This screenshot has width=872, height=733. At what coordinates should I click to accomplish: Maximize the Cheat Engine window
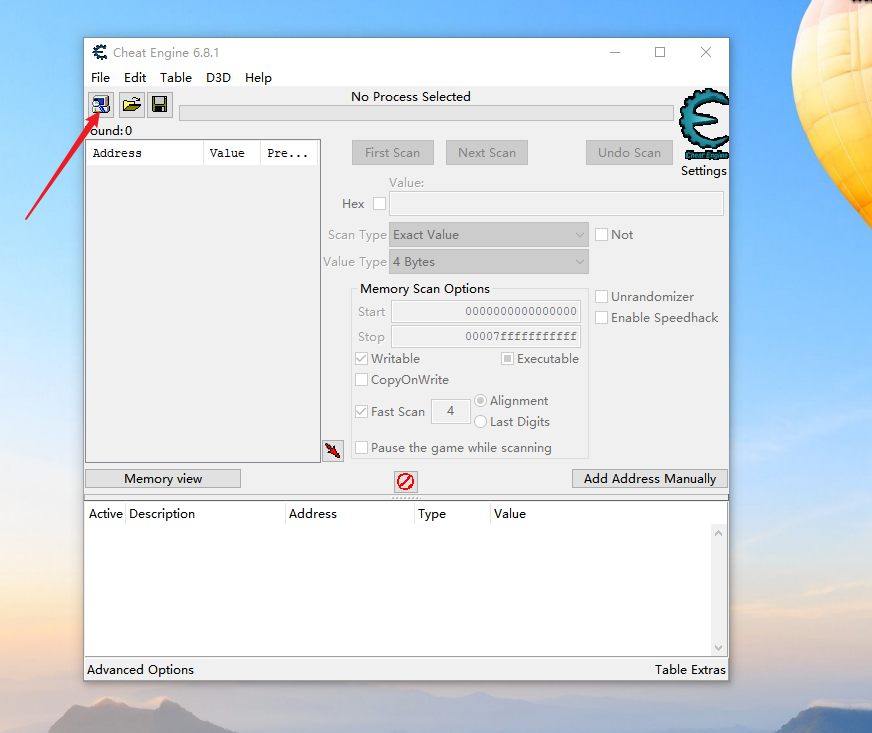point(660,52)
